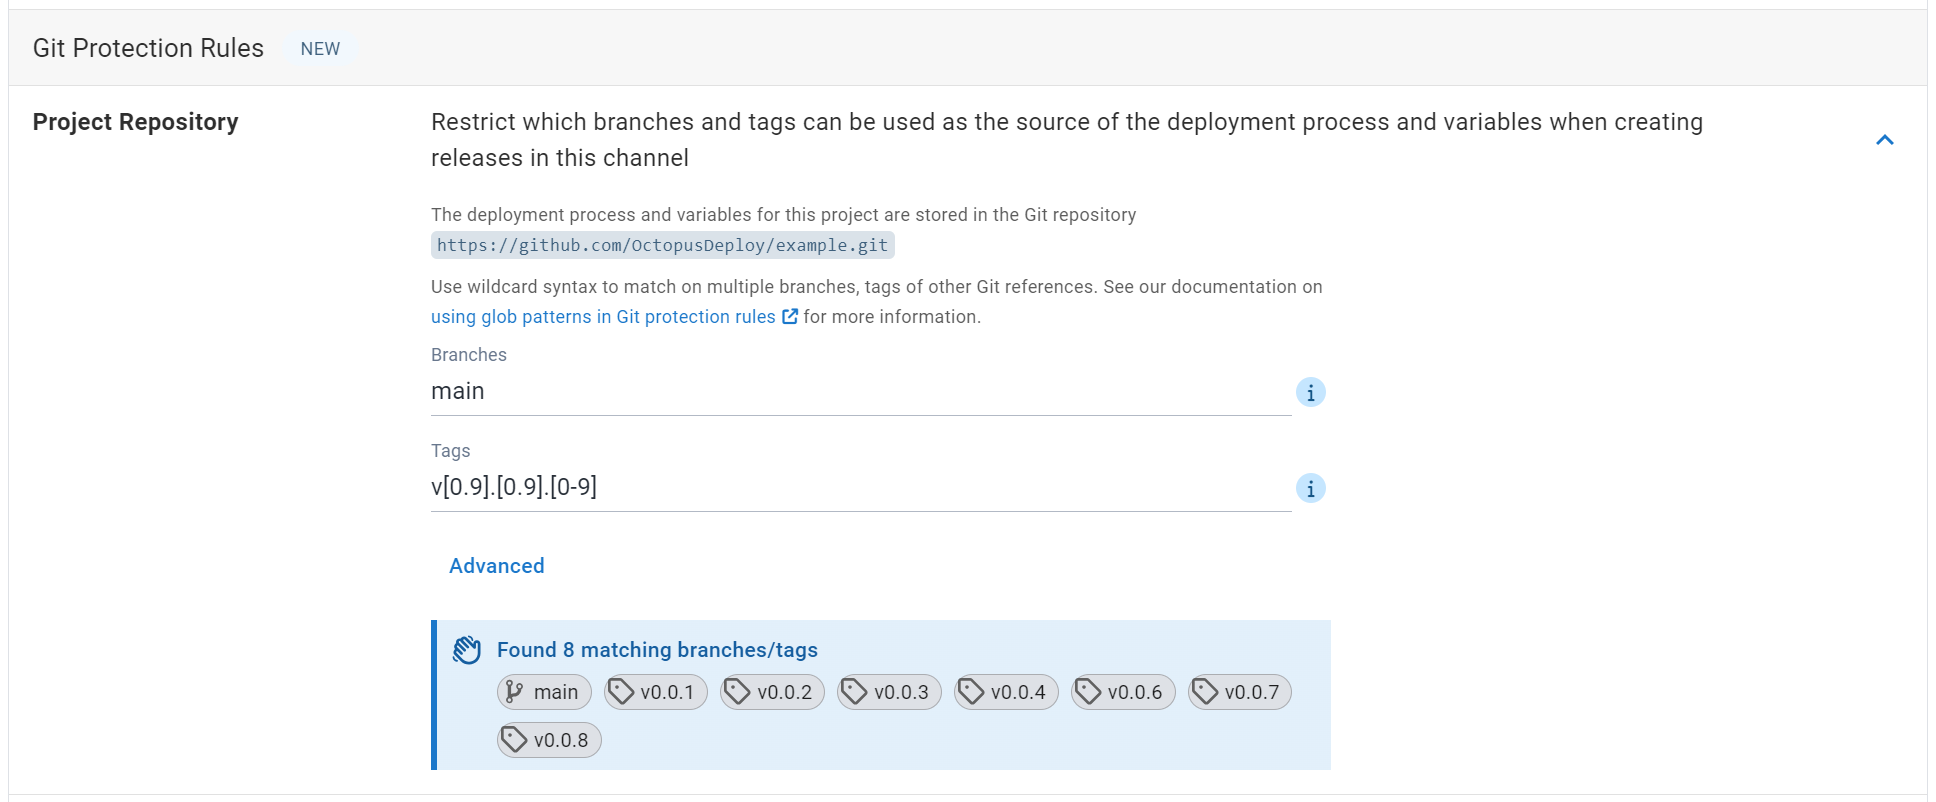
Task: Click the v0.0.4 tag chip
Action: [1006, 692]
